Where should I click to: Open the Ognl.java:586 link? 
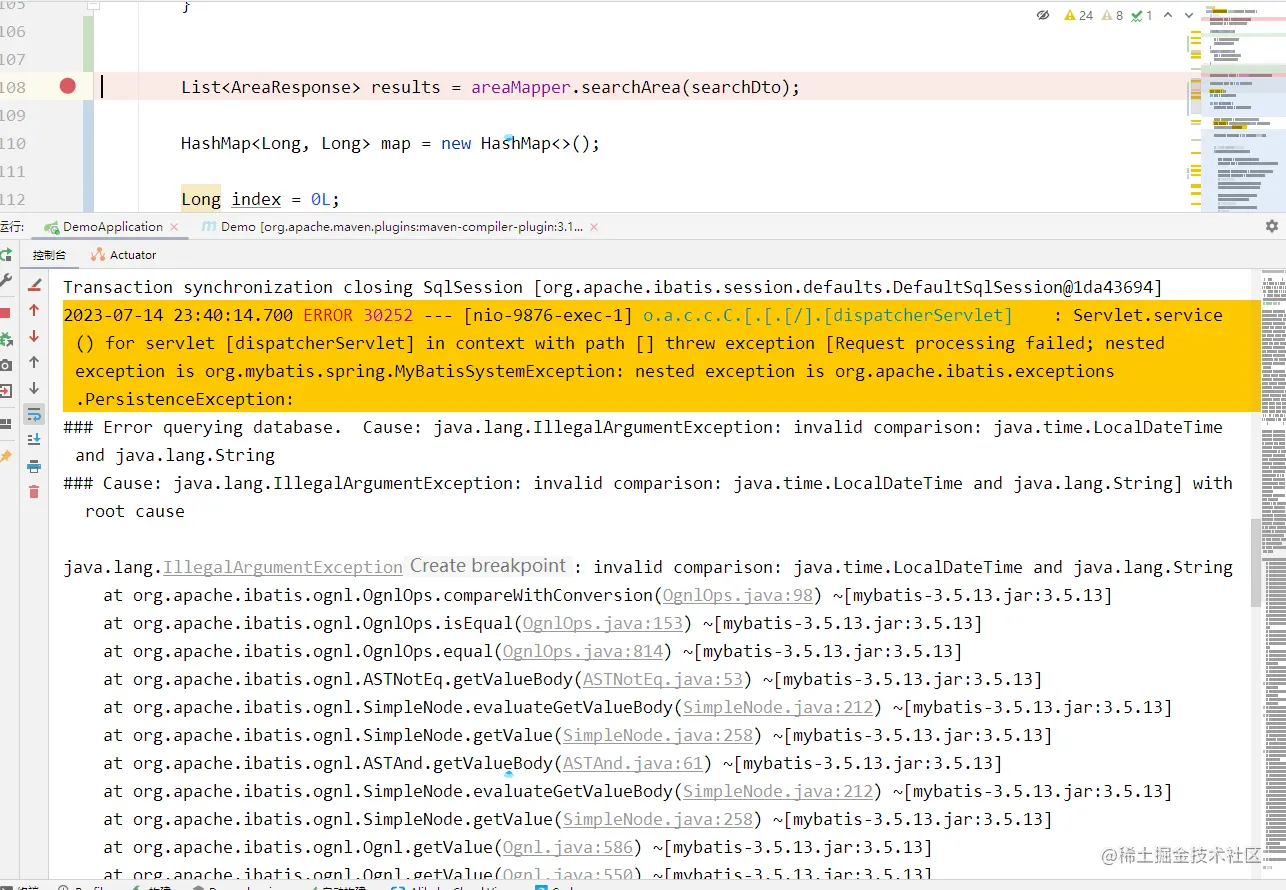coord(567,847)
